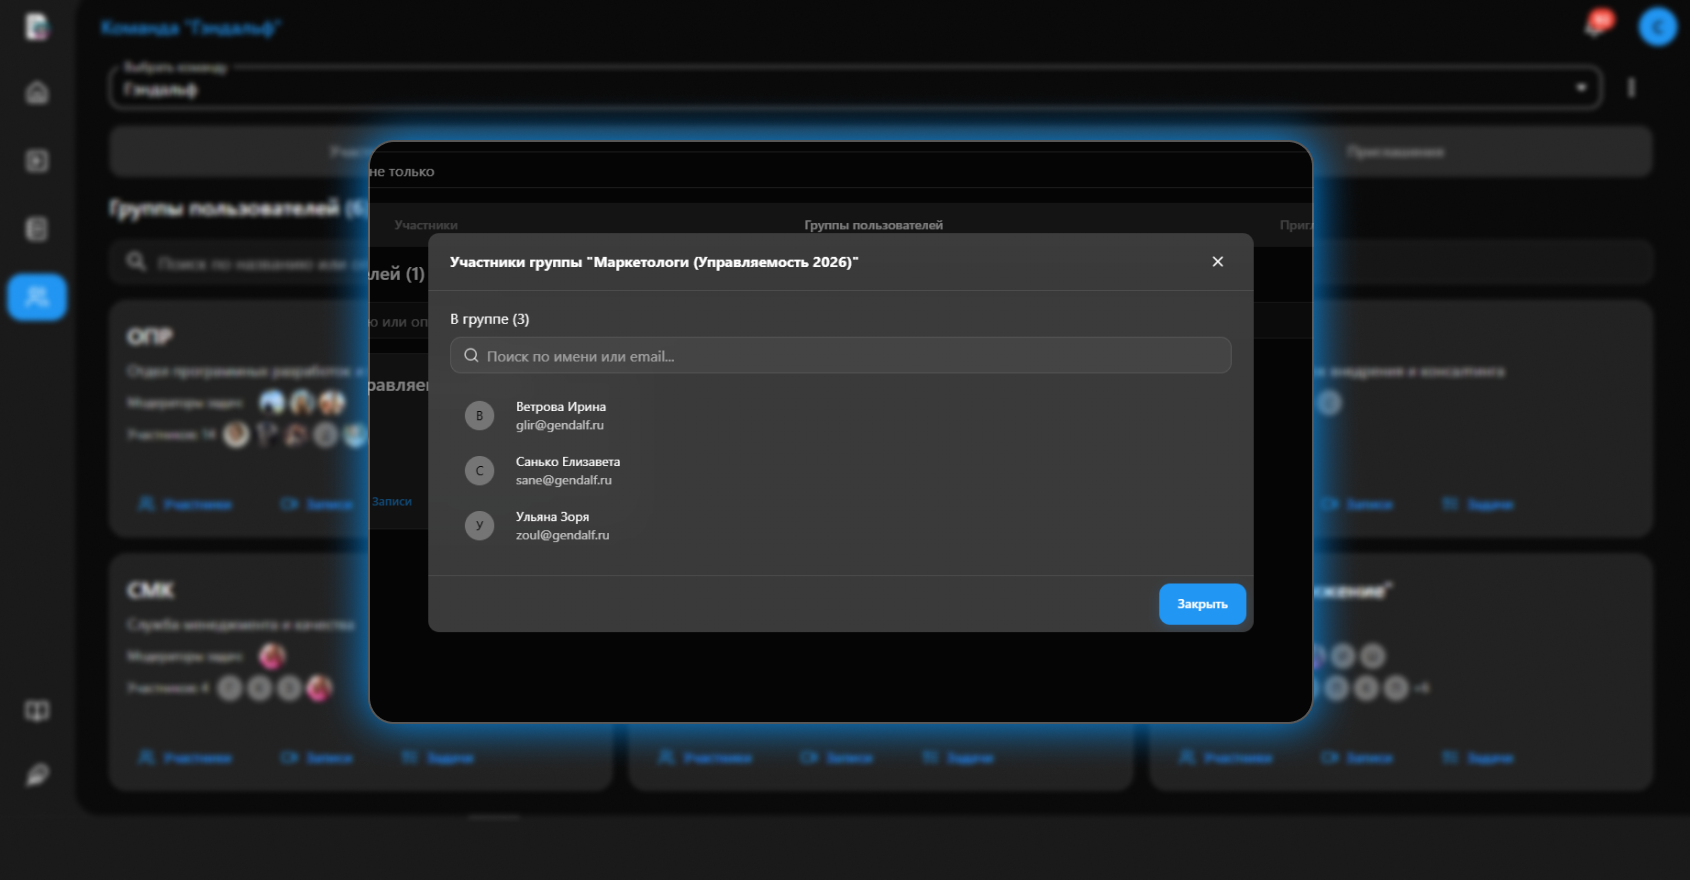Open the blue user profile avatar

(x=1656, y=27)
